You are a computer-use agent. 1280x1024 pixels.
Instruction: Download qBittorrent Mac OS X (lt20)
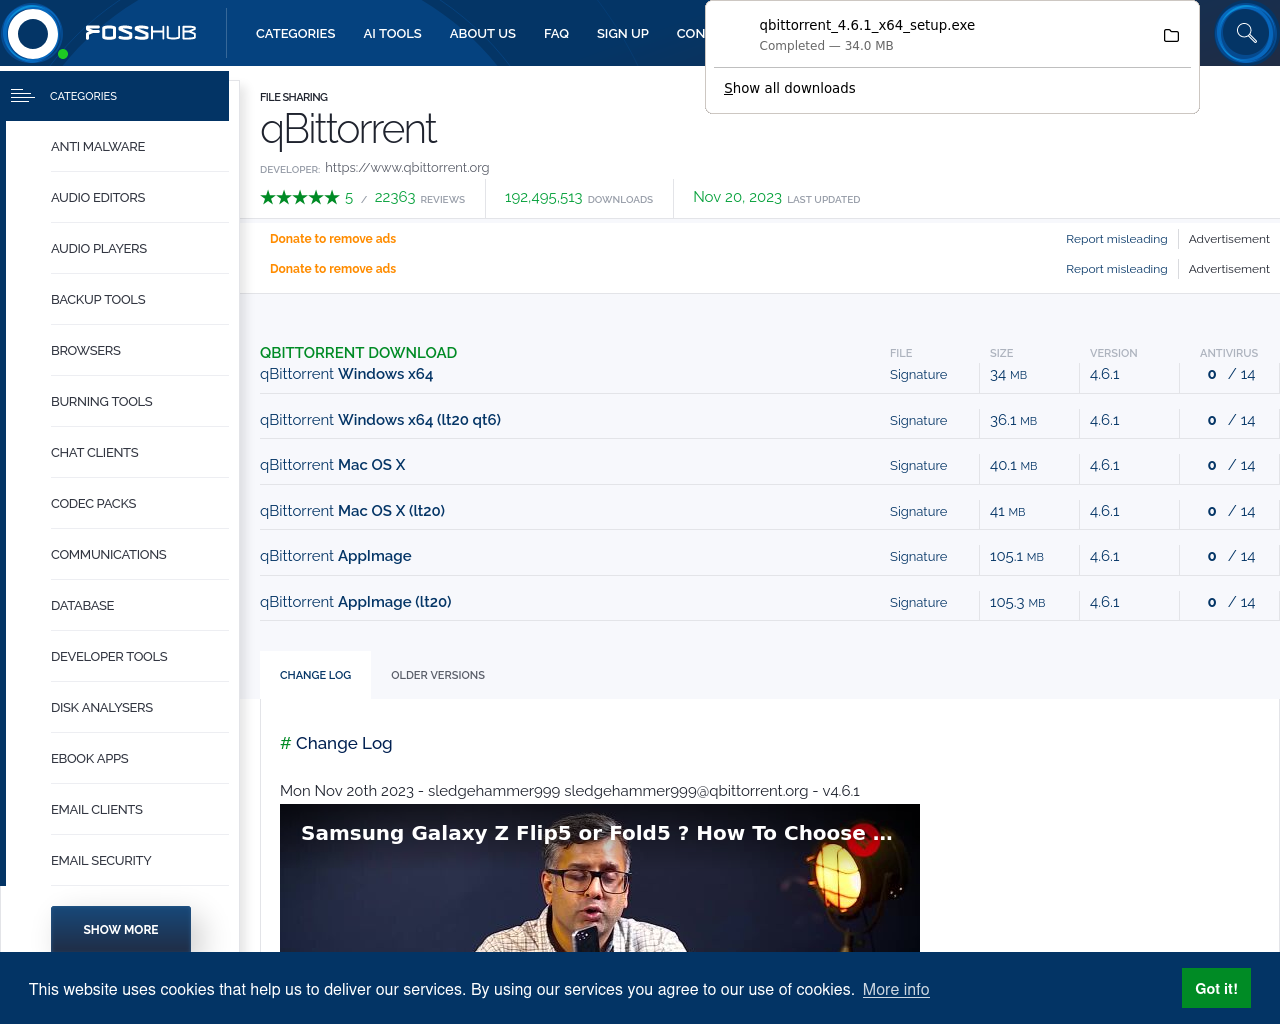tap(352, 511)
